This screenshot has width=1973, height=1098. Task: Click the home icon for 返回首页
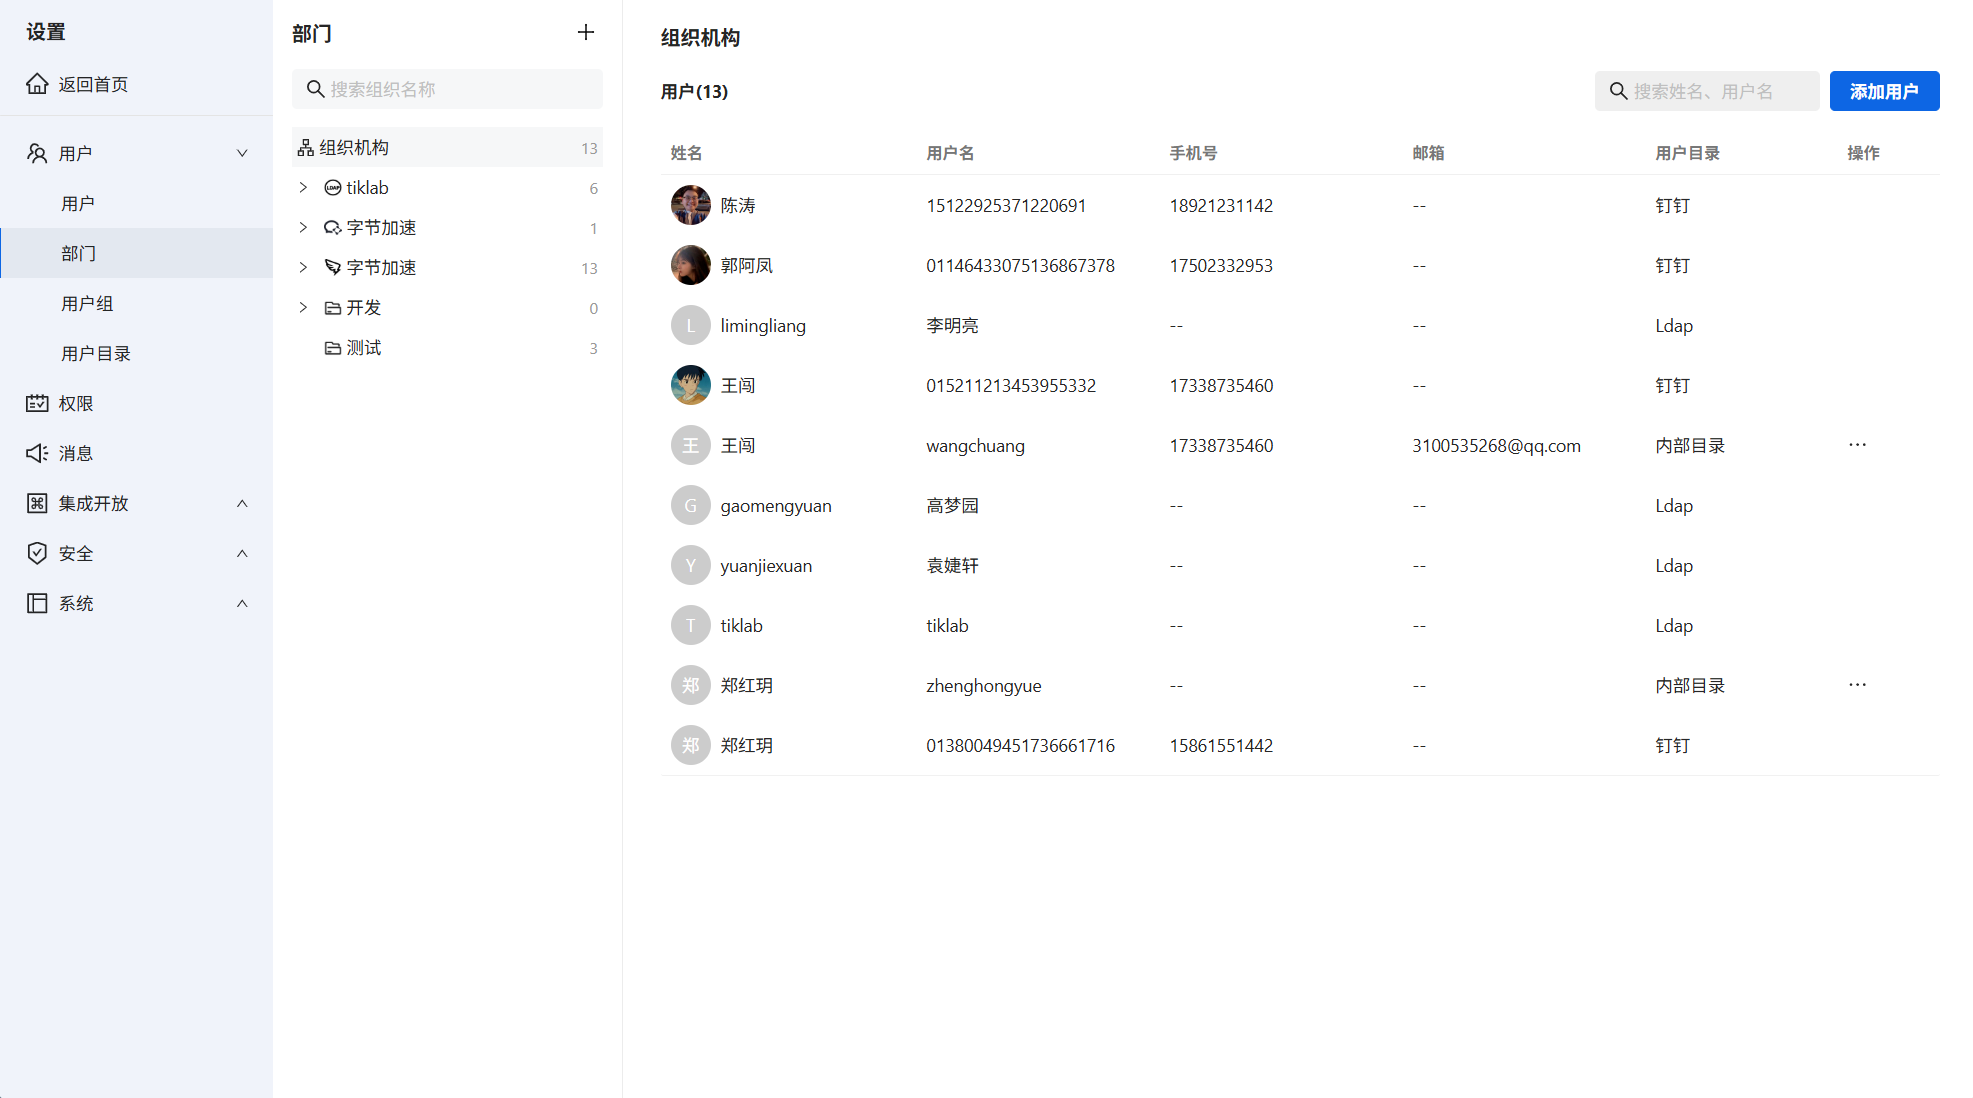pyautogui.click(x=37, y=84)
